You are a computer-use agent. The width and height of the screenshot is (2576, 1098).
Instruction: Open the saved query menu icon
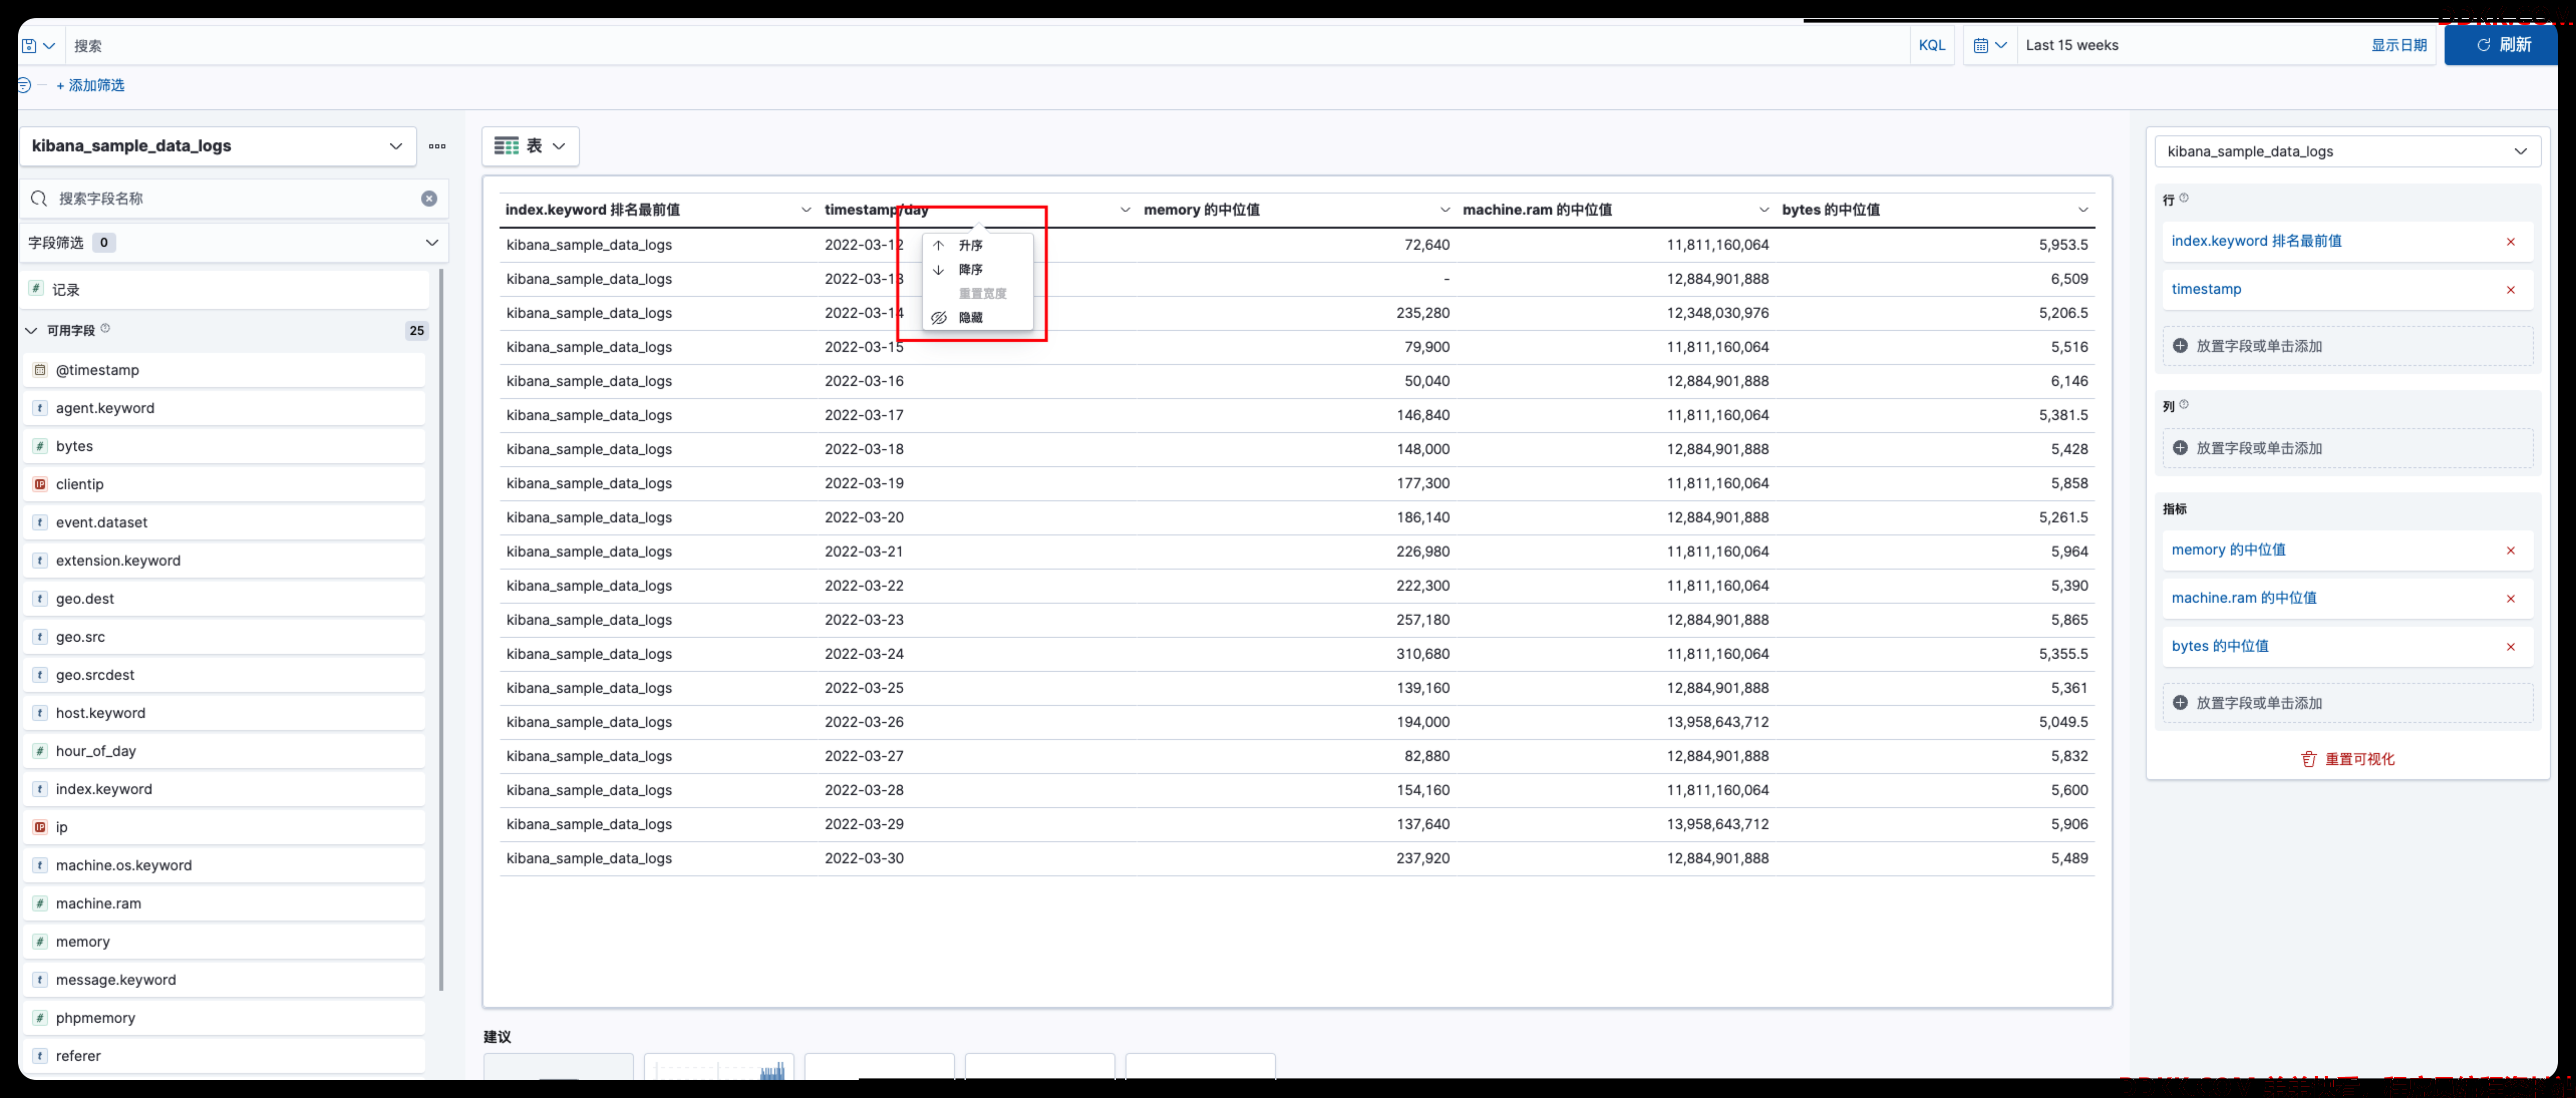(38, 46)
